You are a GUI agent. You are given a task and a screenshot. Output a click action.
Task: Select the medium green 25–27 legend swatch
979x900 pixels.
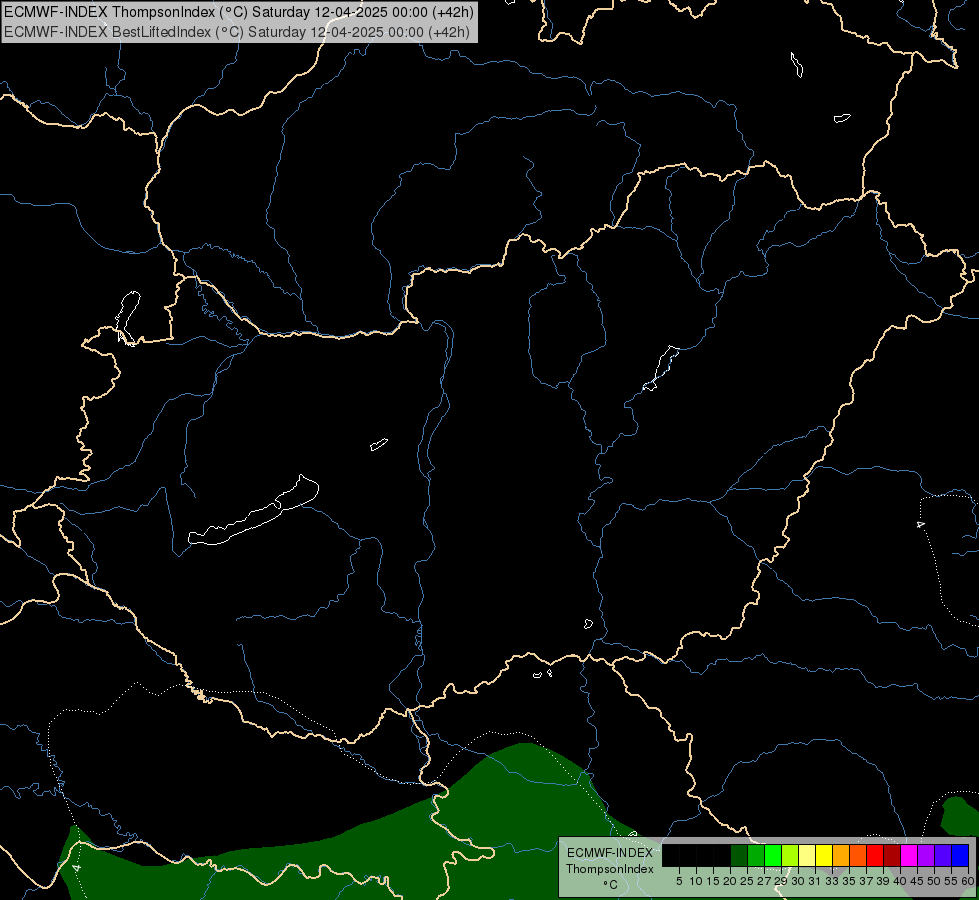[x=756, y=855]
